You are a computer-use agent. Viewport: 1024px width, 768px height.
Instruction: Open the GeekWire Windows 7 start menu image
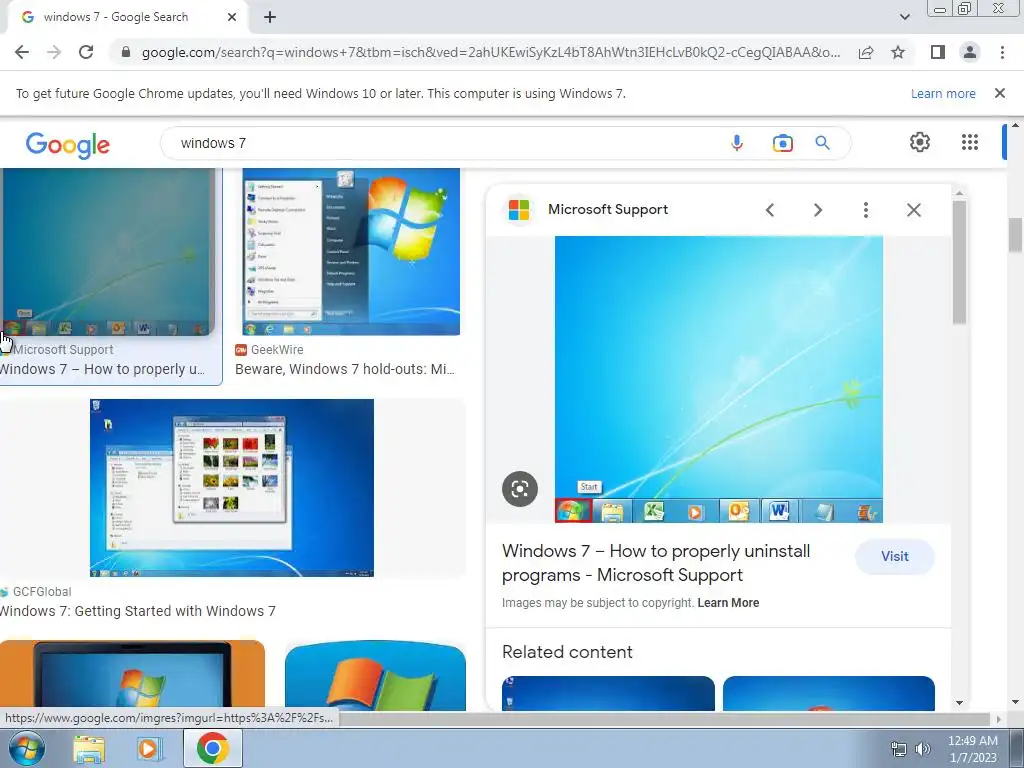click(x=351, y=251)
